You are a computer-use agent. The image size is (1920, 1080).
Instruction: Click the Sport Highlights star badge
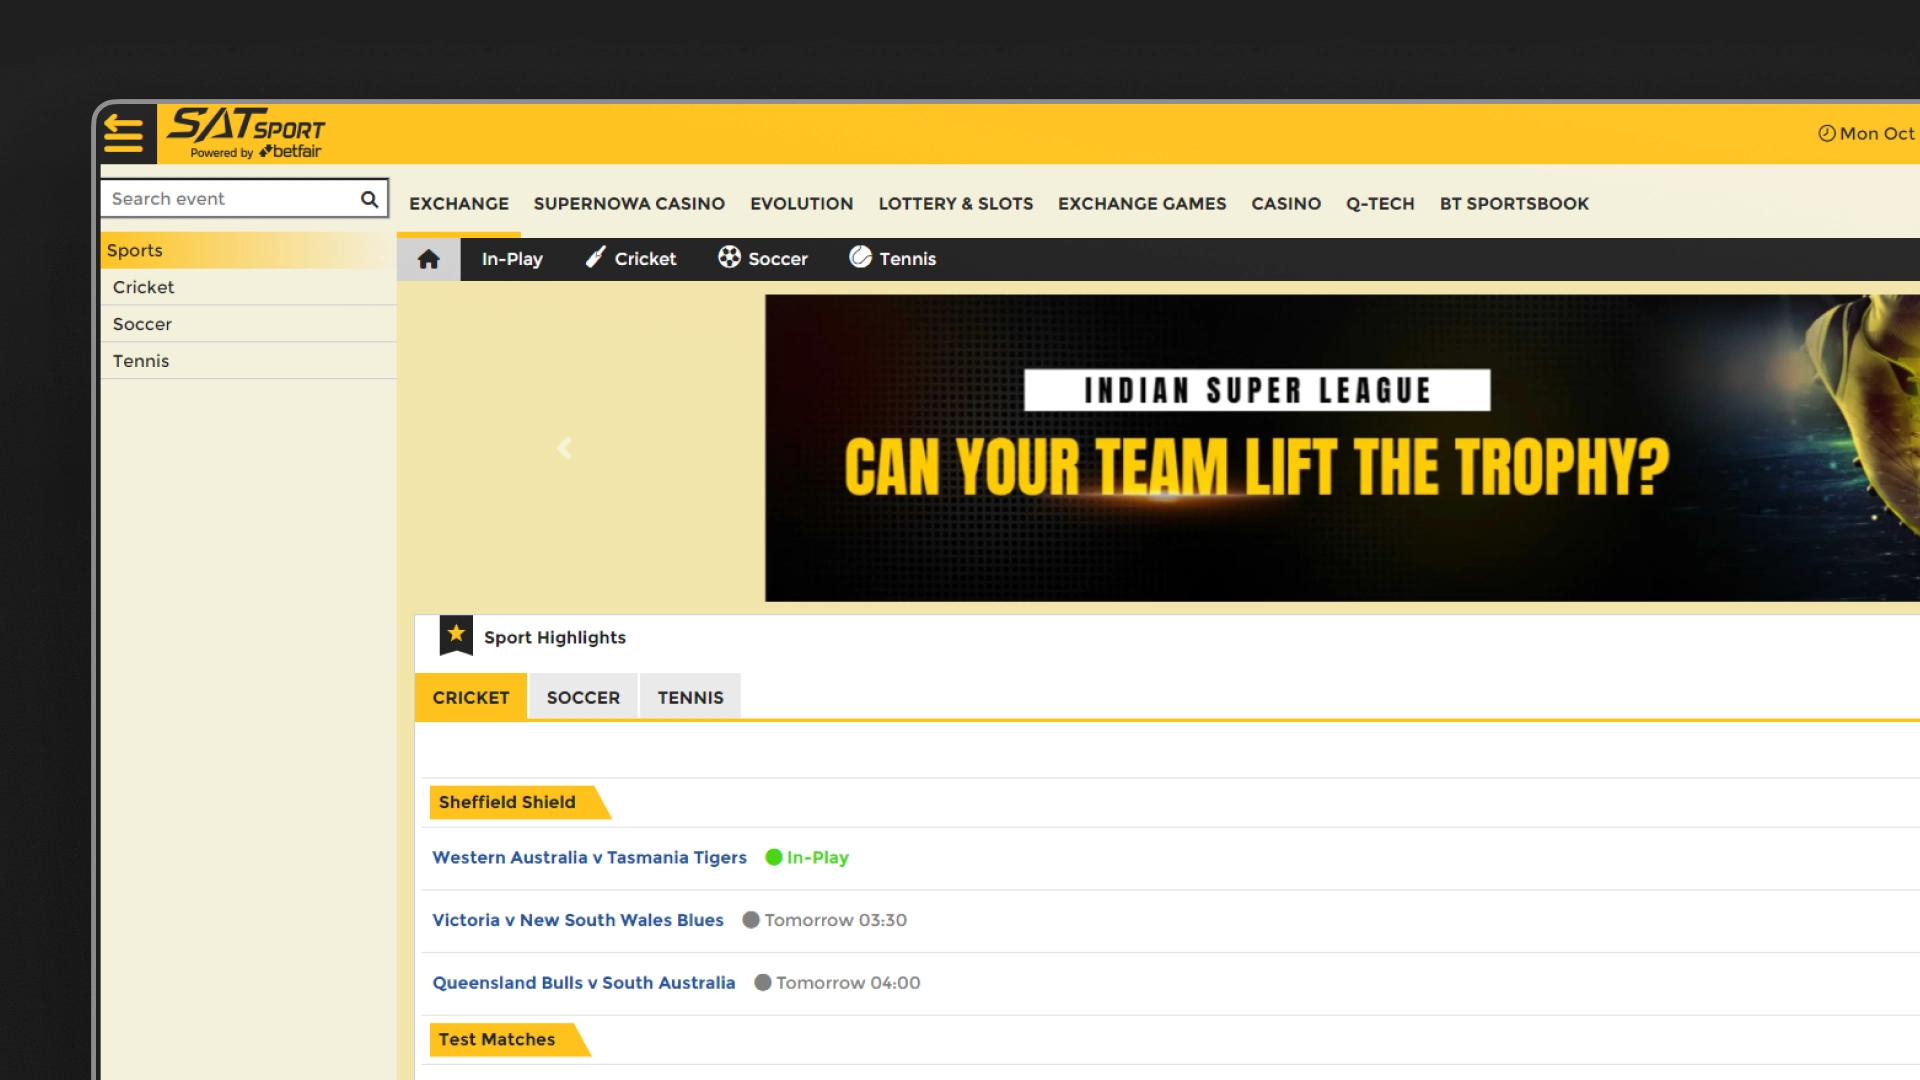pos(456,636)
